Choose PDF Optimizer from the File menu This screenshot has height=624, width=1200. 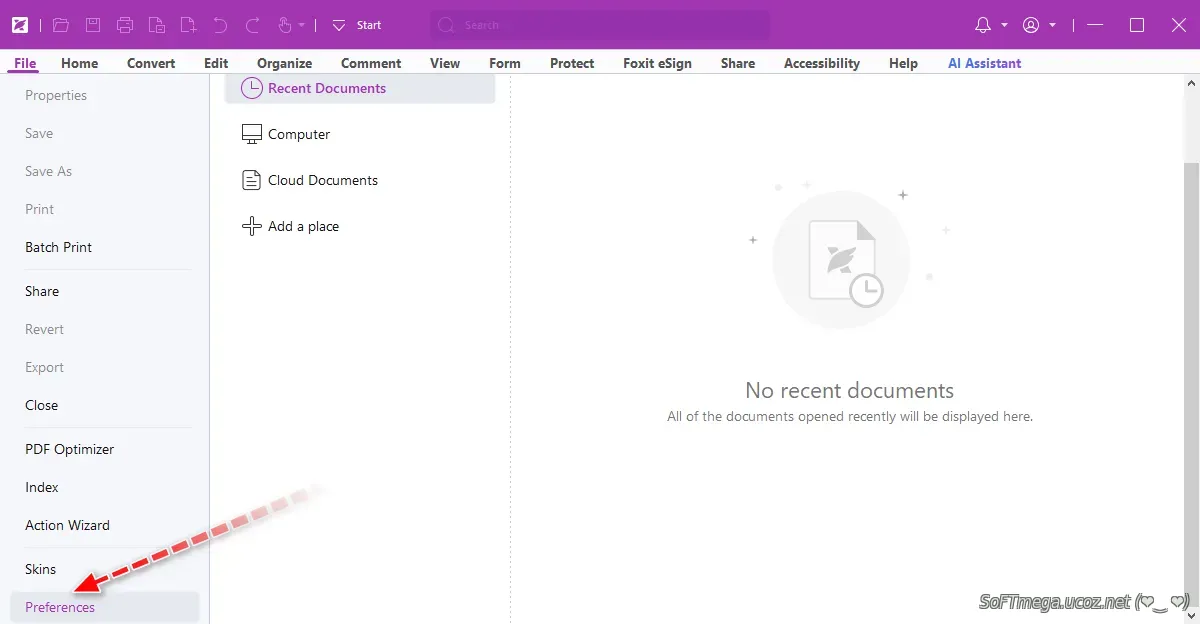click(69, 449)
